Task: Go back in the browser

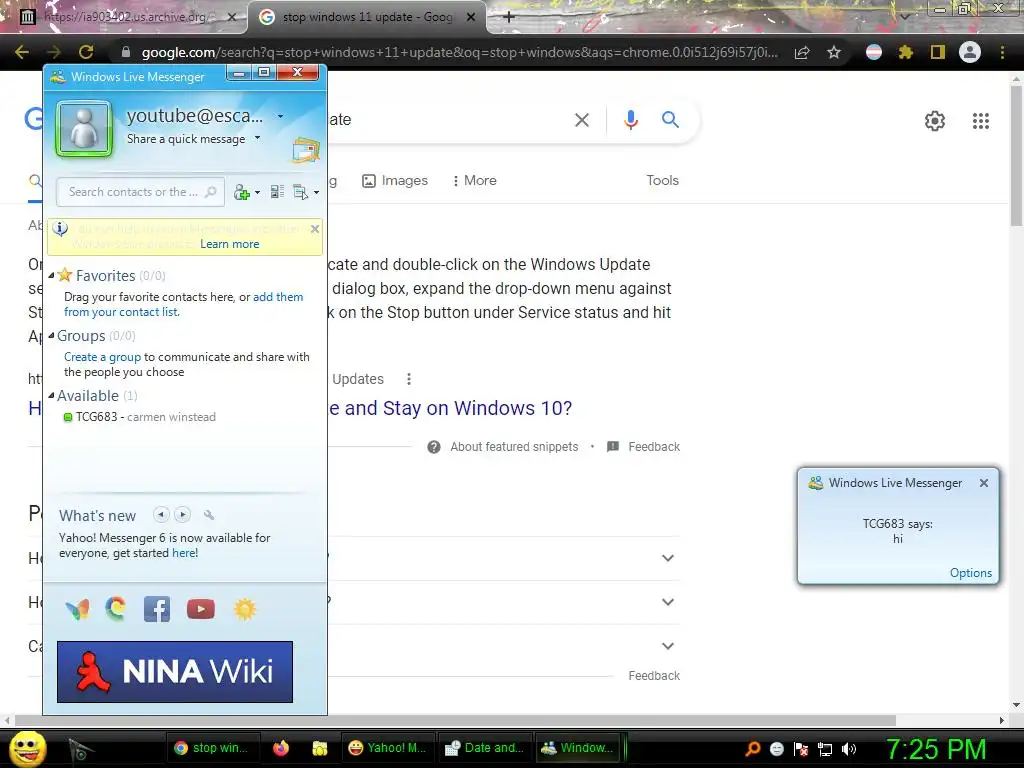Action: pyautogui.click(x=22, y=52)
